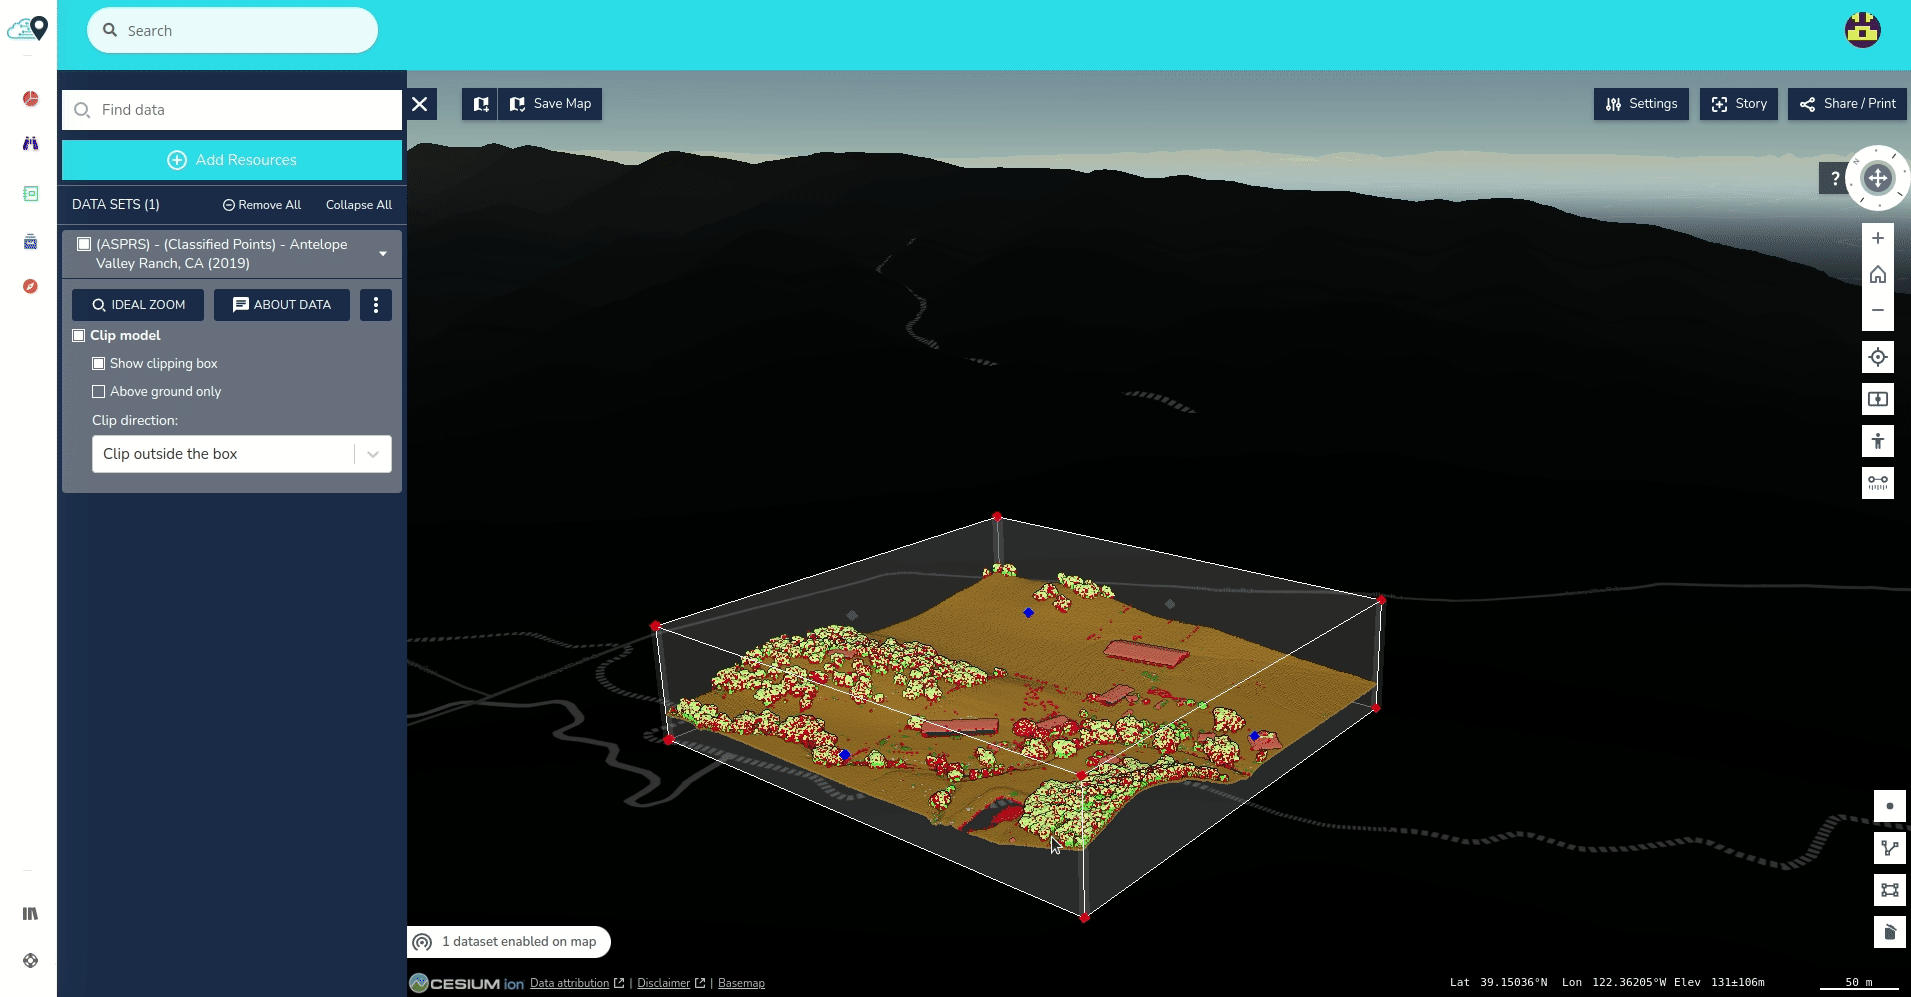Select the rectangle drawing tool

[x=1890, y=890]
